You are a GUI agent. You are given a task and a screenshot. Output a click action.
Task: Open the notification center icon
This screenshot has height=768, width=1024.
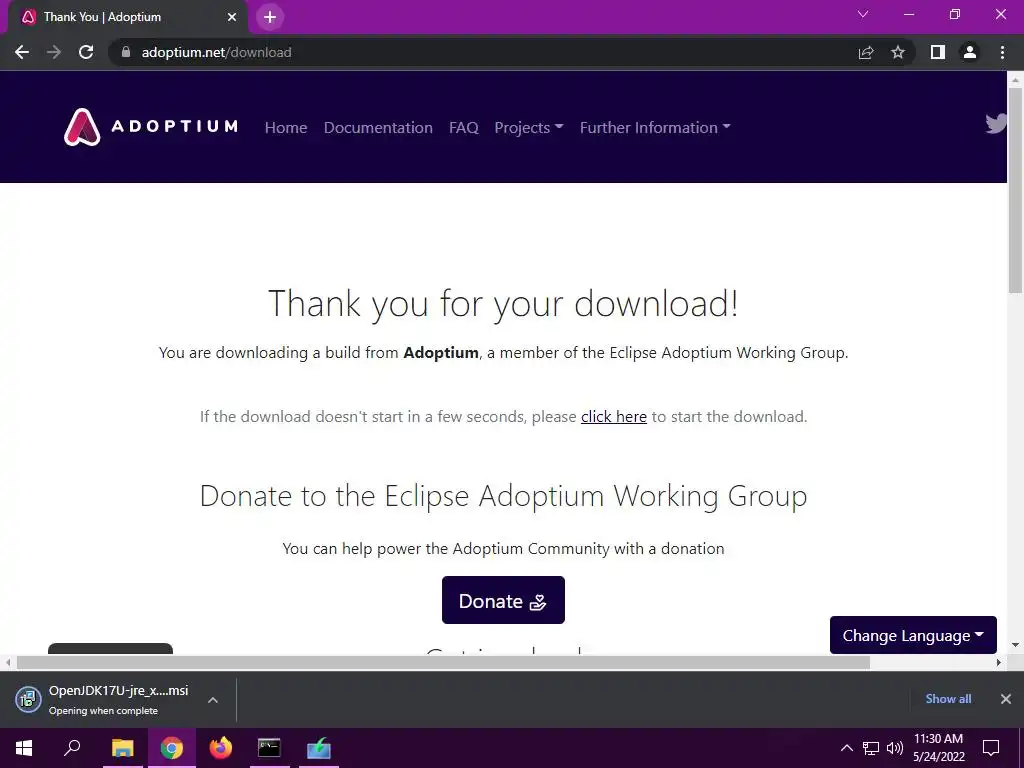click(x=991, y=748)
